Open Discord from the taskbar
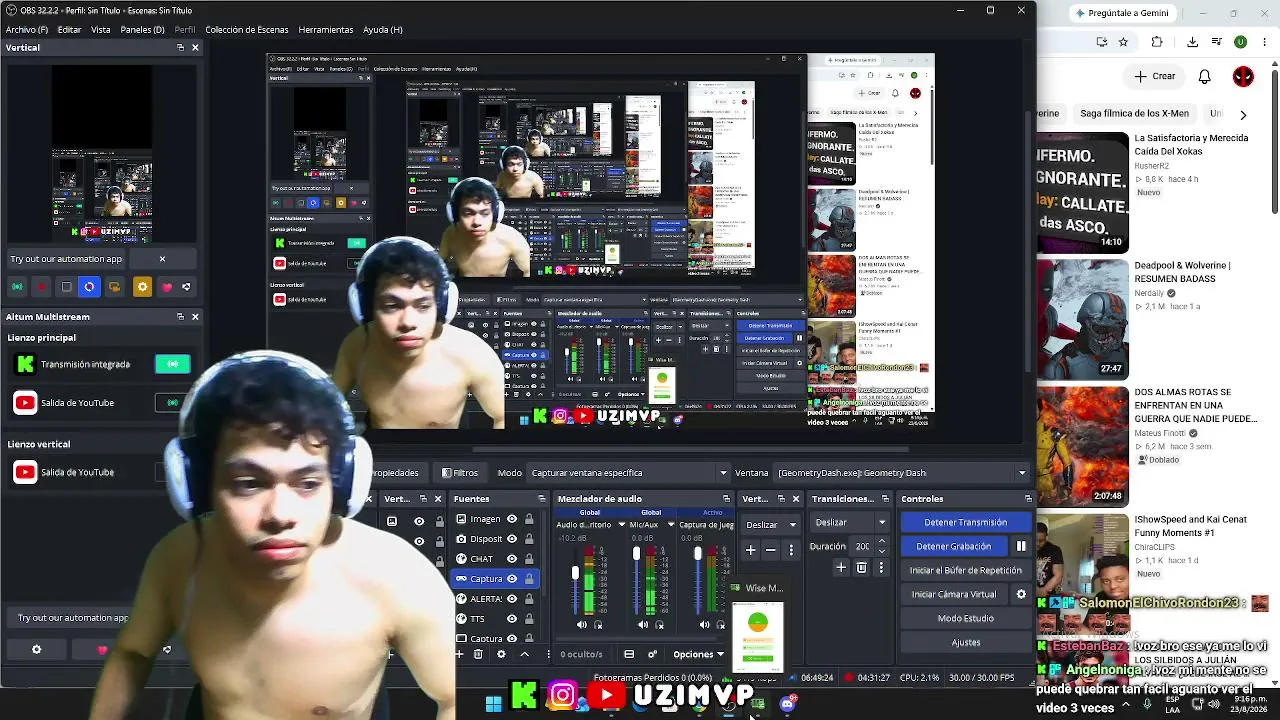The image size is (1280, 720). click(787, 704)
